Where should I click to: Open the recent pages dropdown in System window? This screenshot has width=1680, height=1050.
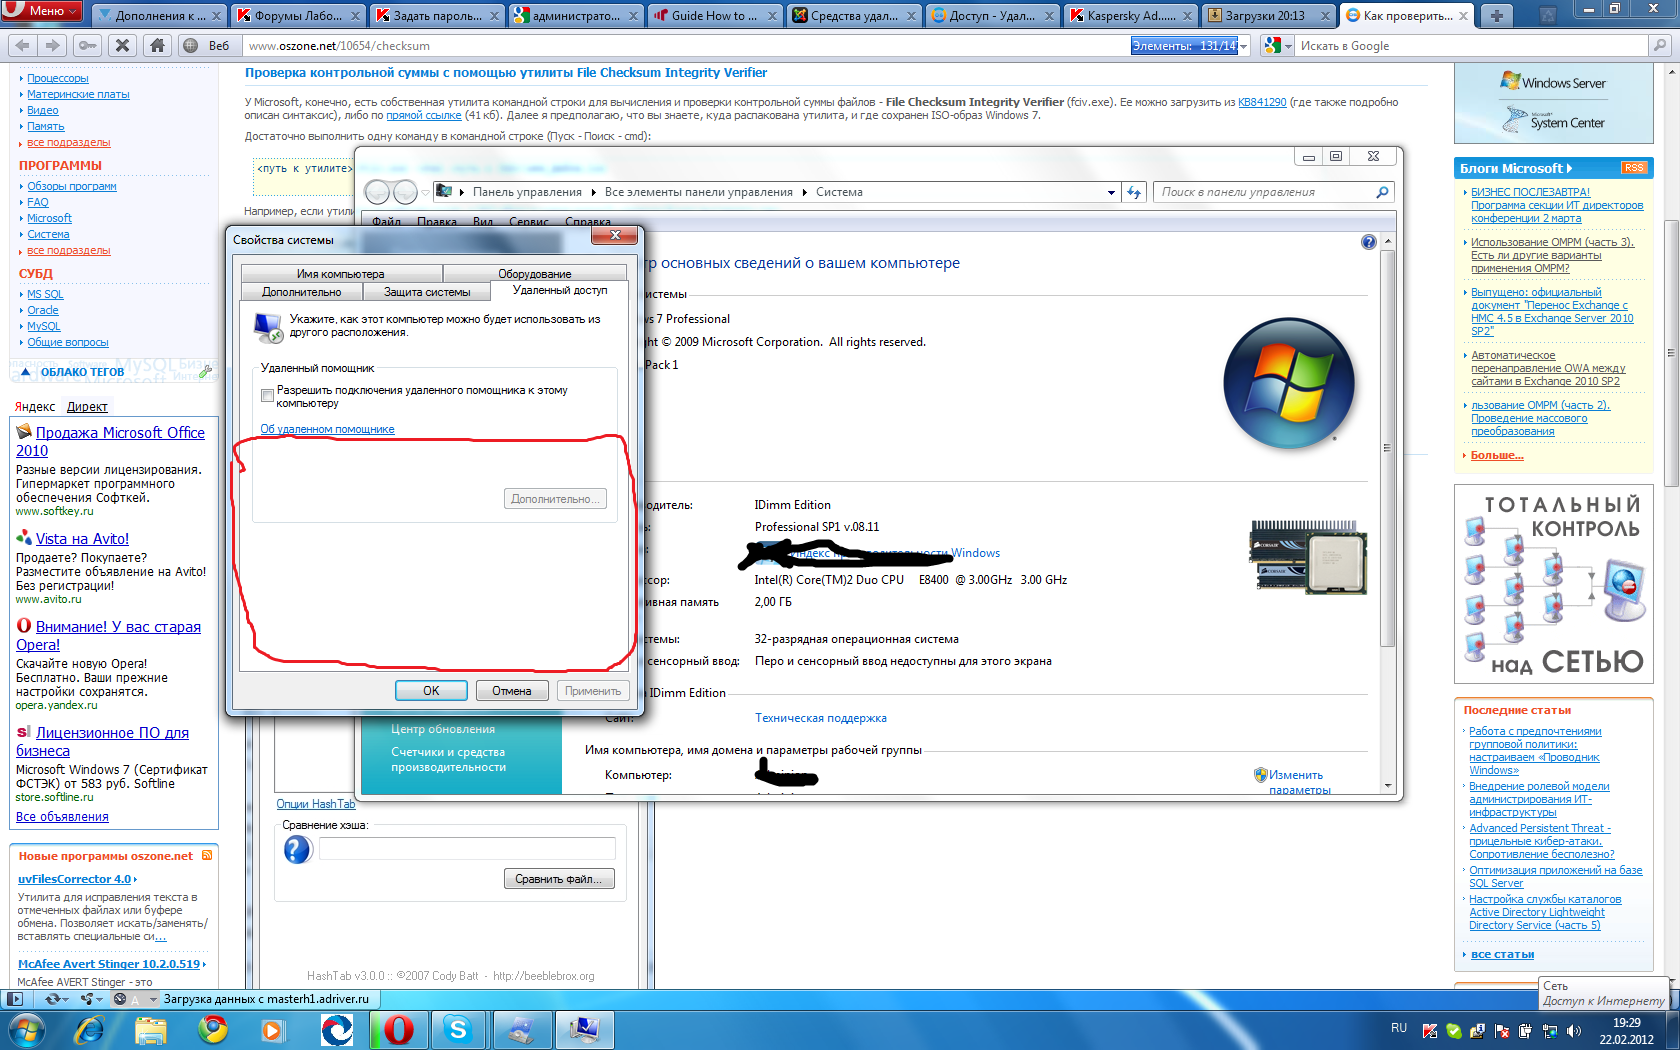click(425, 192)
